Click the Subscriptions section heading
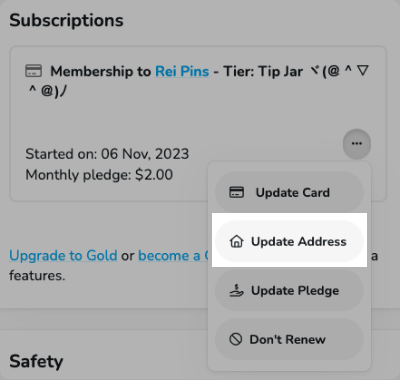This screenshot has height=380, width=400. pyautogui.click(x=66, y=20)
